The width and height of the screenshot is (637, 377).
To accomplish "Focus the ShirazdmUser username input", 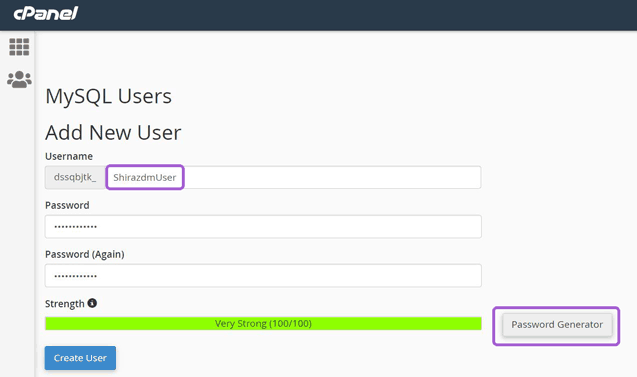I will pyautogui.click(x=293, y=177).
